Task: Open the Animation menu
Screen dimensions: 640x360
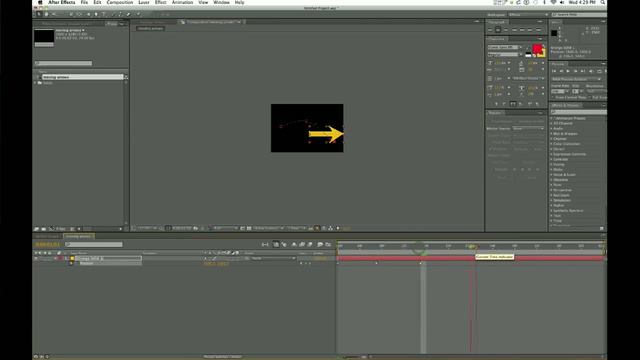Action: click(182, 2)
